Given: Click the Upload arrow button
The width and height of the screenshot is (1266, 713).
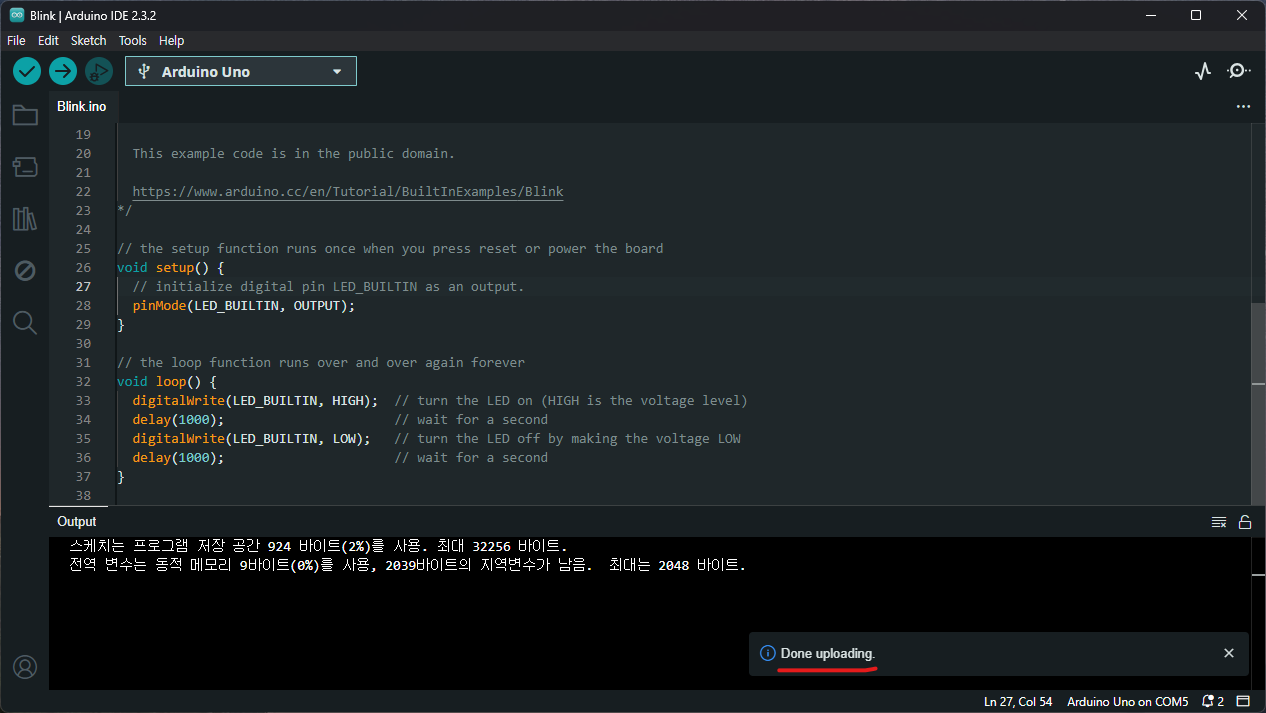Looking at the screenshot, I should tap(63, 71).
